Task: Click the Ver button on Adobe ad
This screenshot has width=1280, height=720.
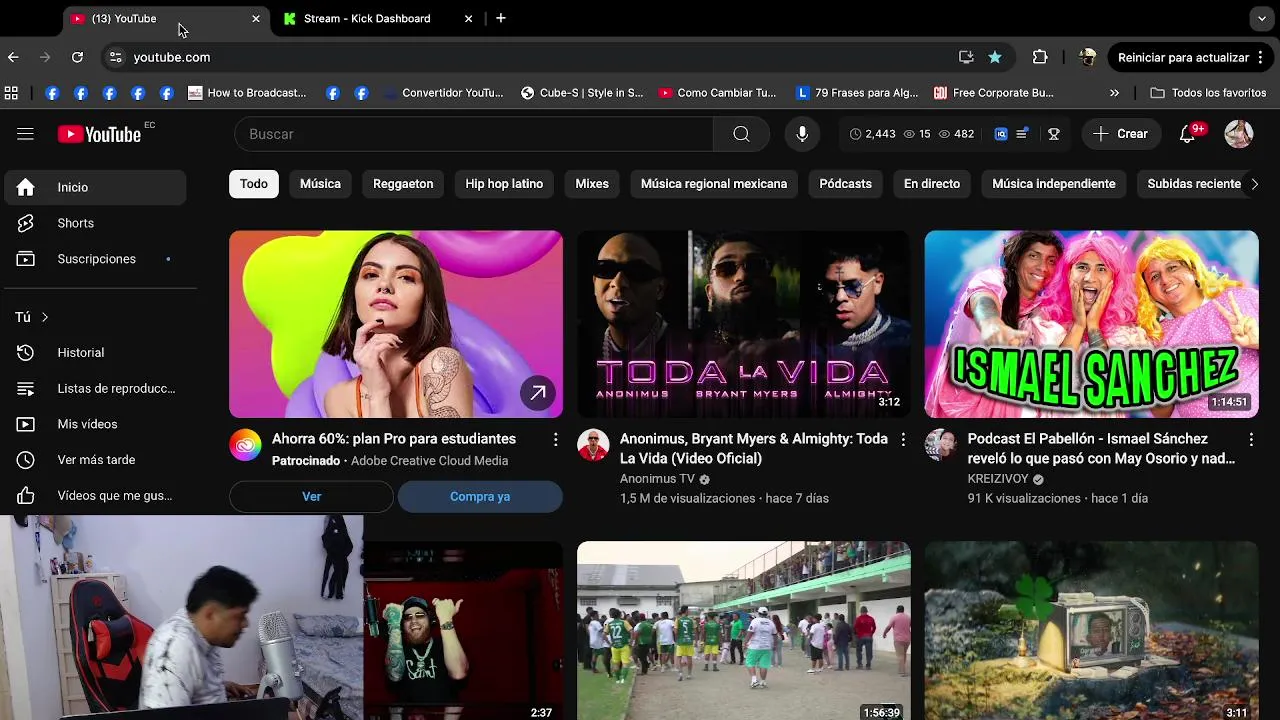Action: click(312, 497)
